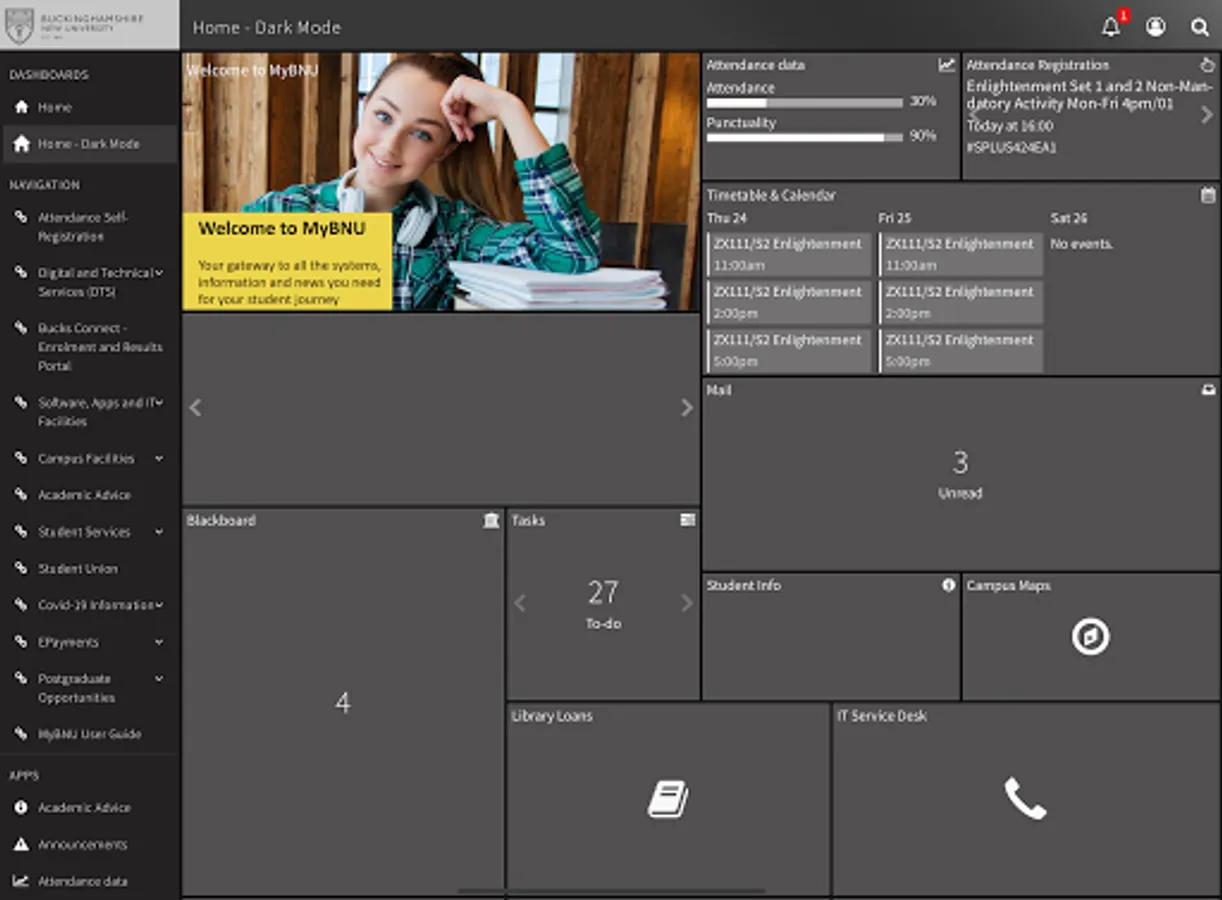Open the Student Union navigation item
The image size is (1222, 900).
(x=78, y=568)
